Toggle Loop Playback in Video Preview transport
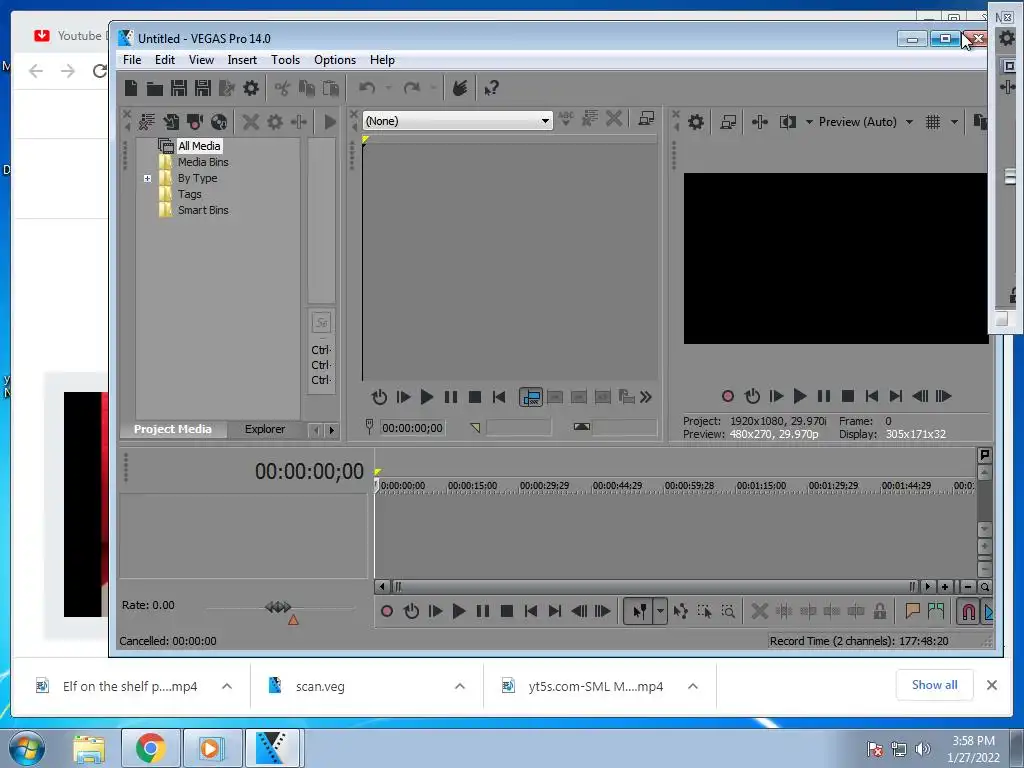This screenshot has width=1024, height=768. coord(752,396)
